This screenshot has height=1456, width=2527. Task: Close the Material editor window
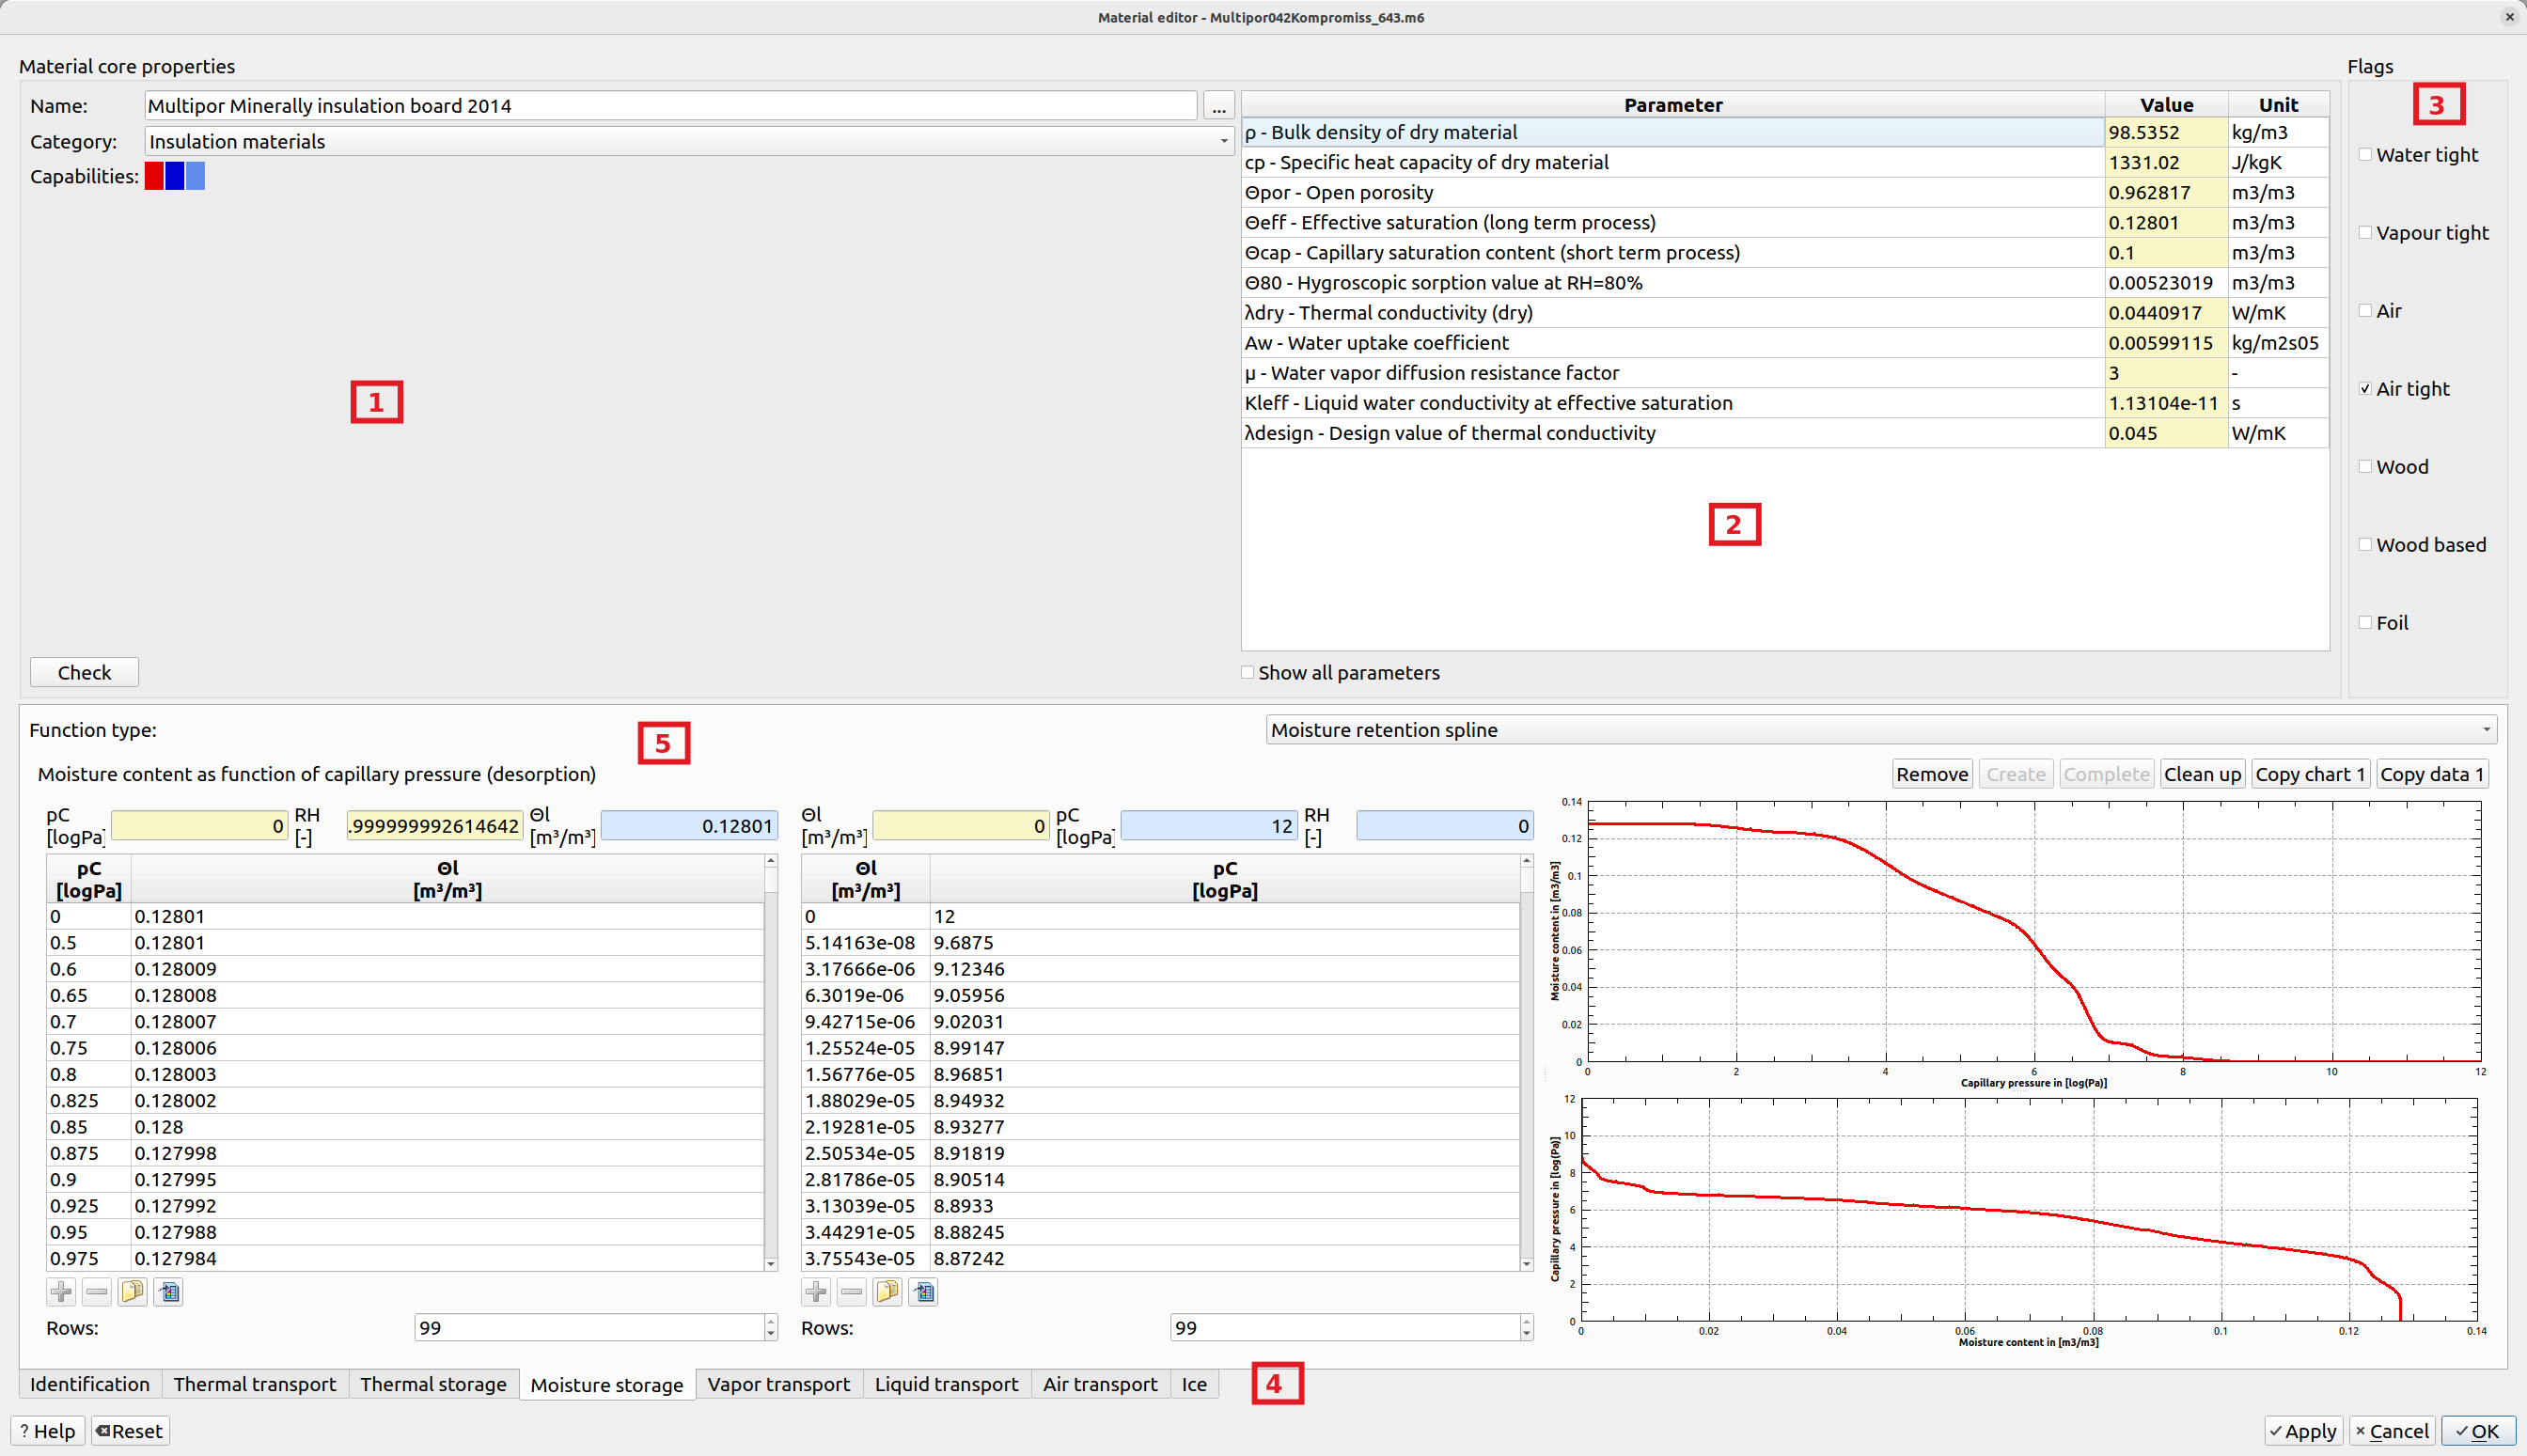pos(2509,17)
